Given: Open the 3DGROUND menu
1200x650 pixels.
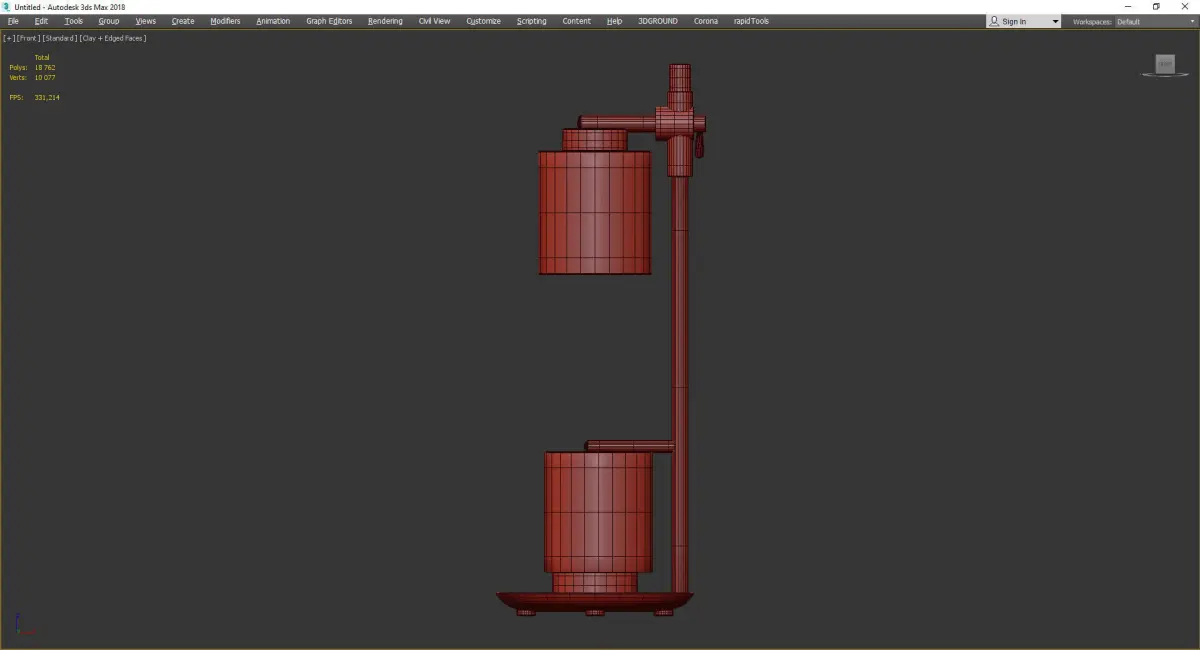Looking at the screenshot, I should (x=657, y=21).
